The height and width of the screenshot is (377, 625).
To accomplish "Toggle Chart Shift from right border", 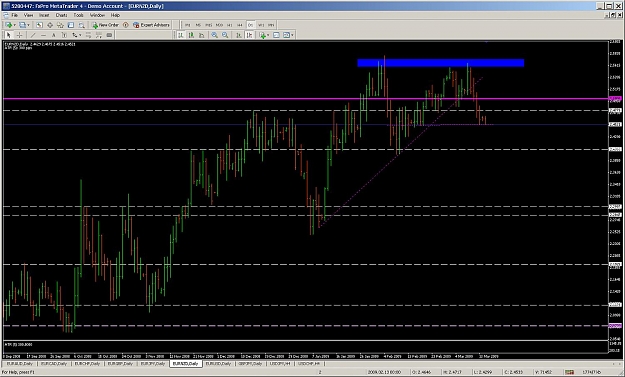I will 250,35.
